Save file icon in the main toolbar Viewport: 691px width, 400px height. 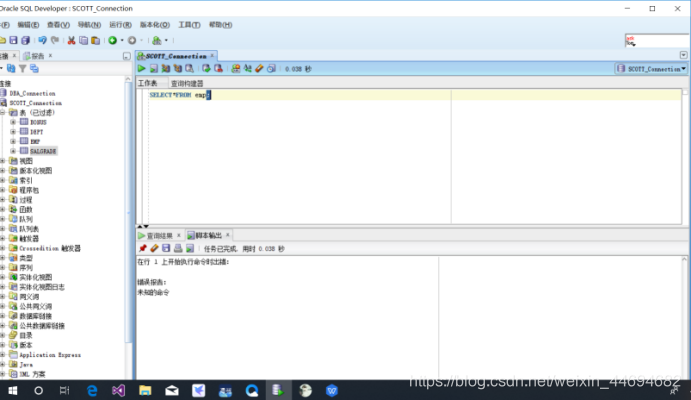click(x=13, y=41)
